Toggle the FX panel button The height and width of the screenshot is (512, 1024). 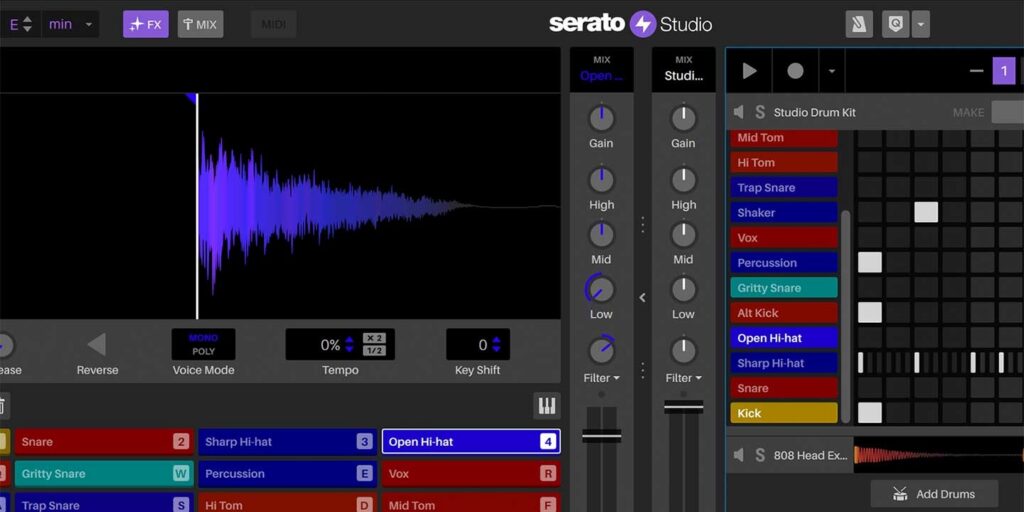pos(146,25)
